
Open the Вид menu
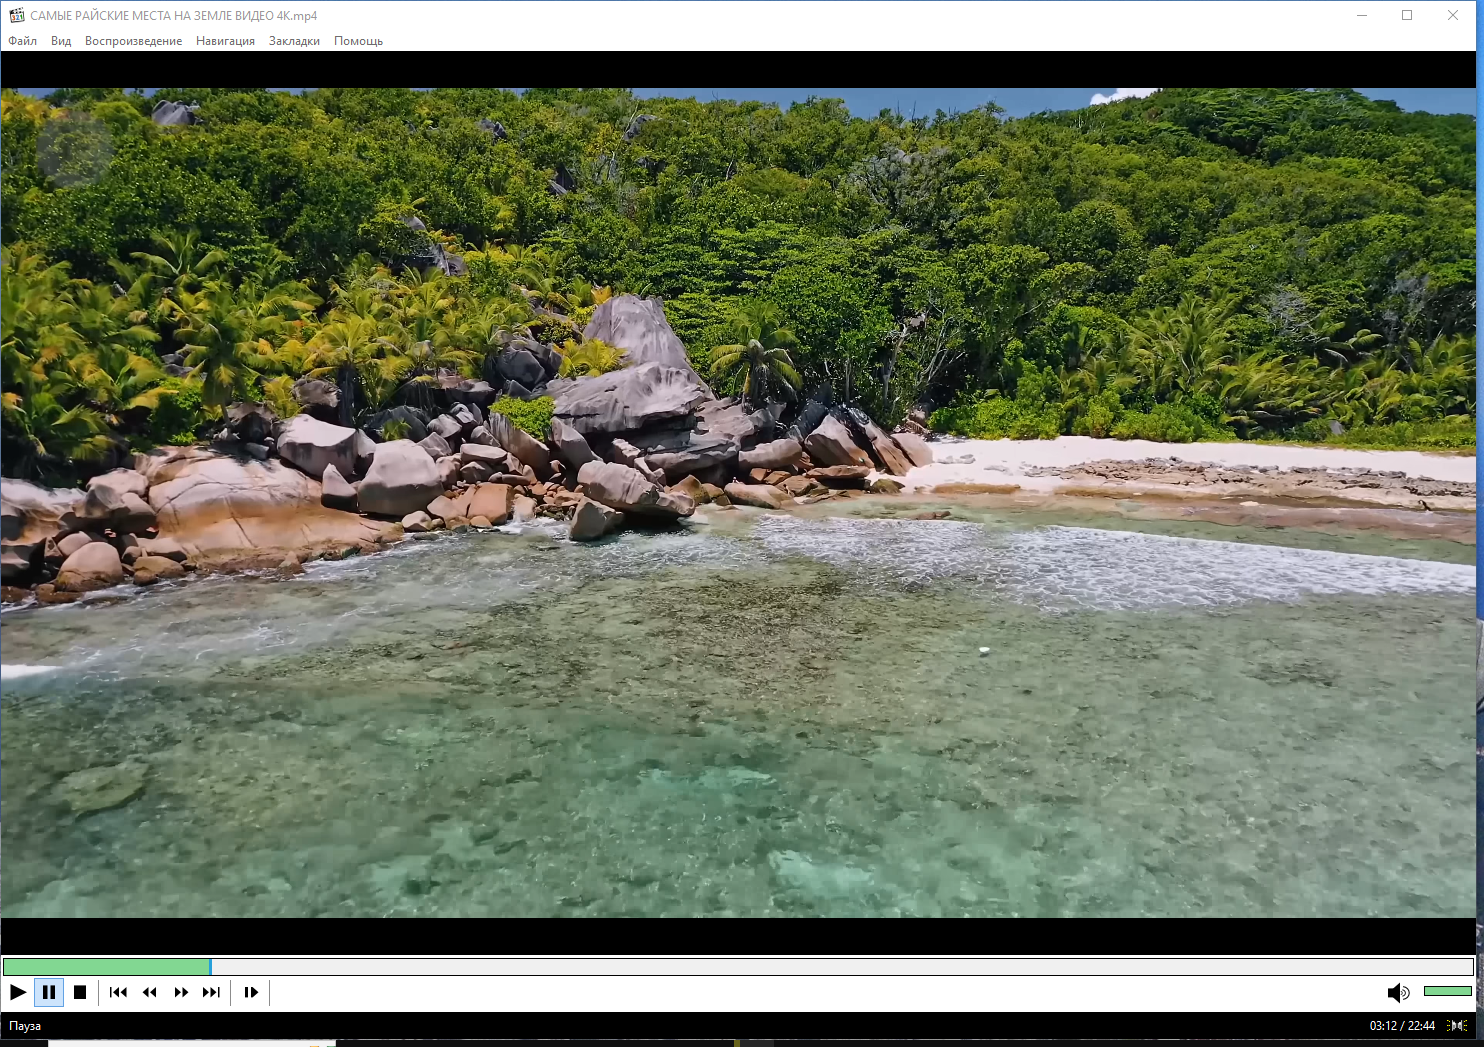(x=61, y=41)
